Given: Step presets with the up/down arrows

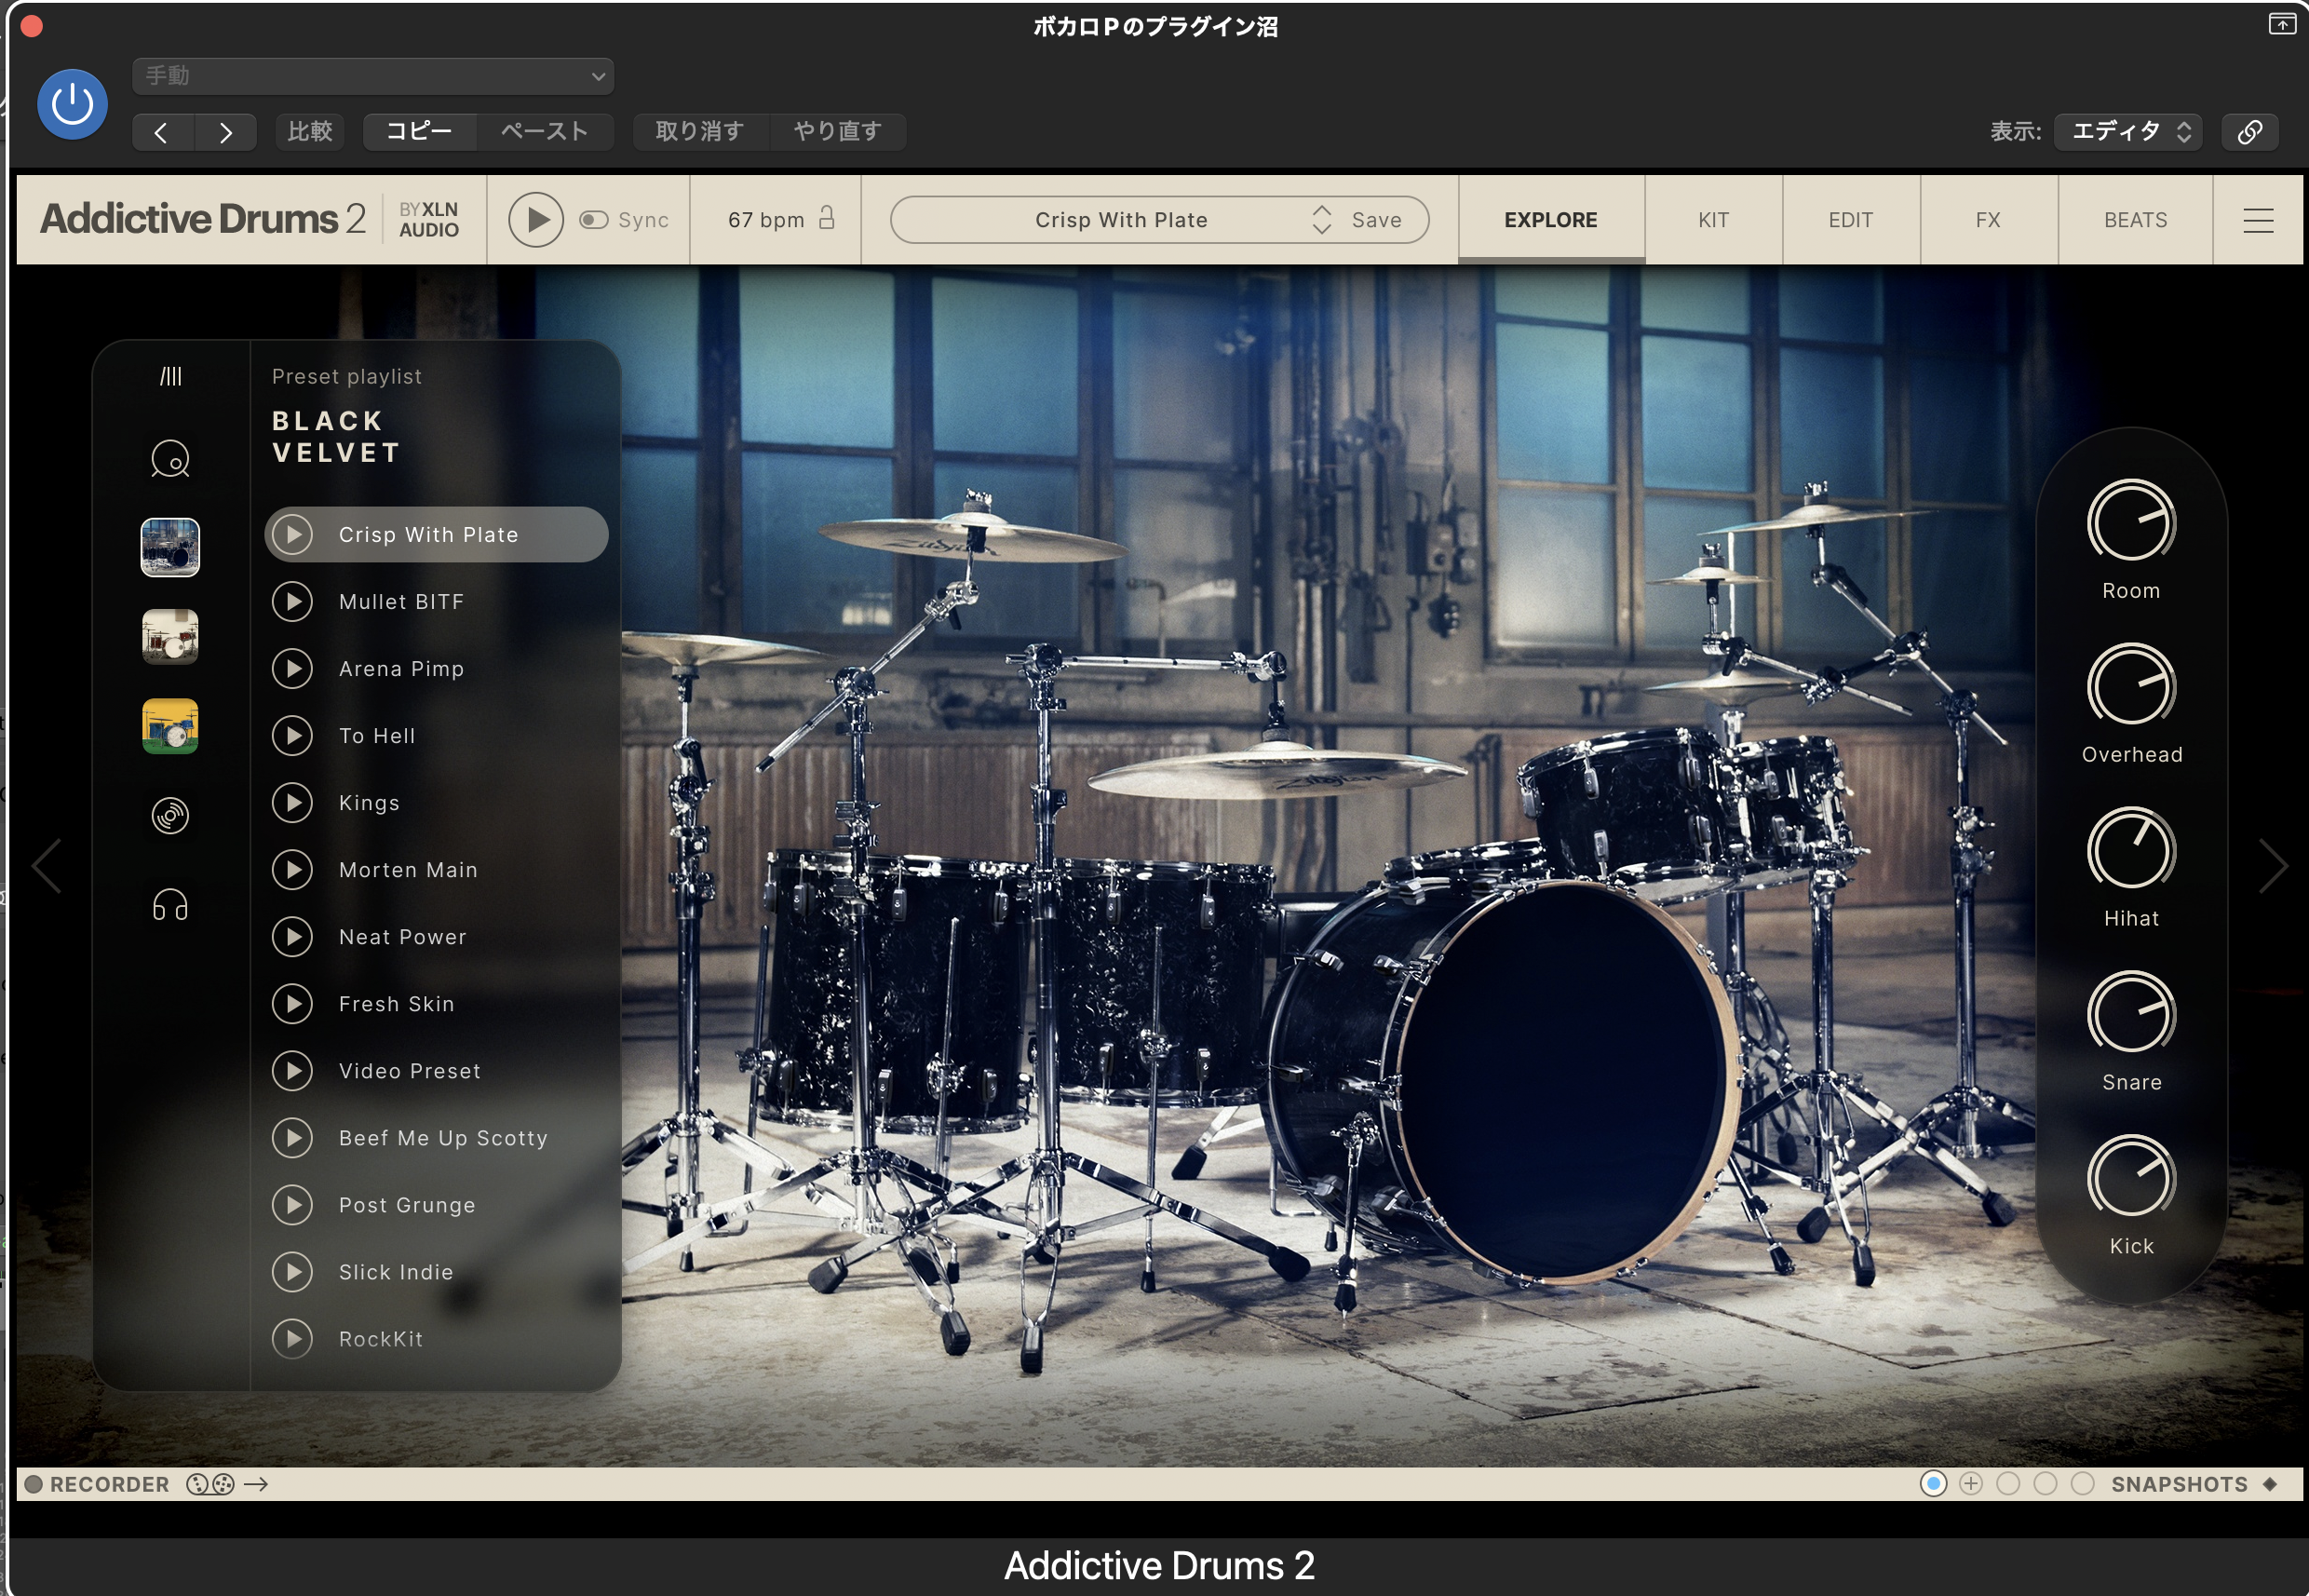Looking at the screenshot, I should (x=1321, y=220).
